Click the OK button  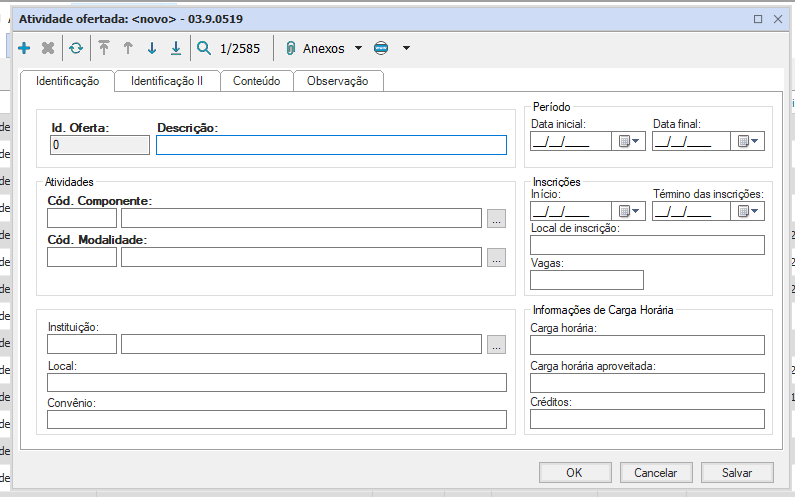[x=574, y=472]
